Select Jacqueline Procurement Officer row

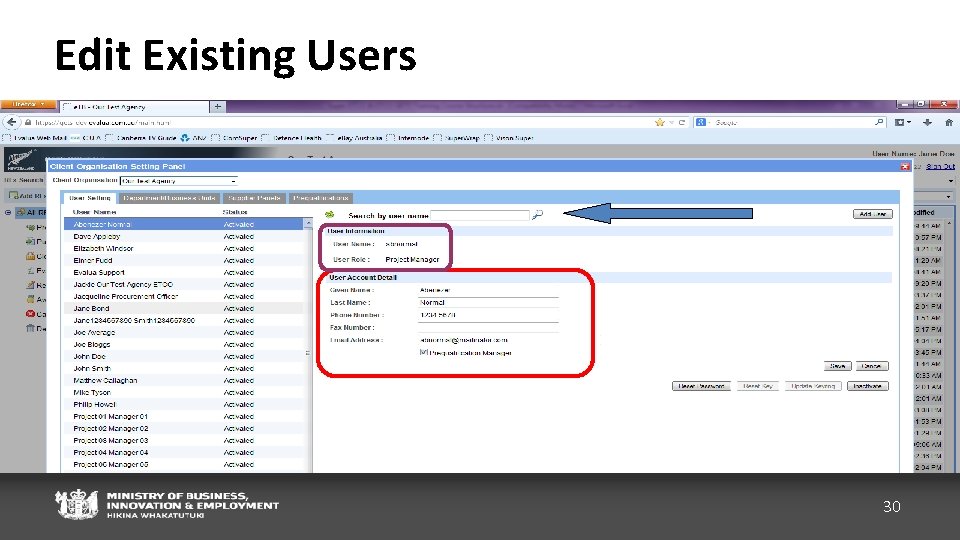(x=184, y=296)
